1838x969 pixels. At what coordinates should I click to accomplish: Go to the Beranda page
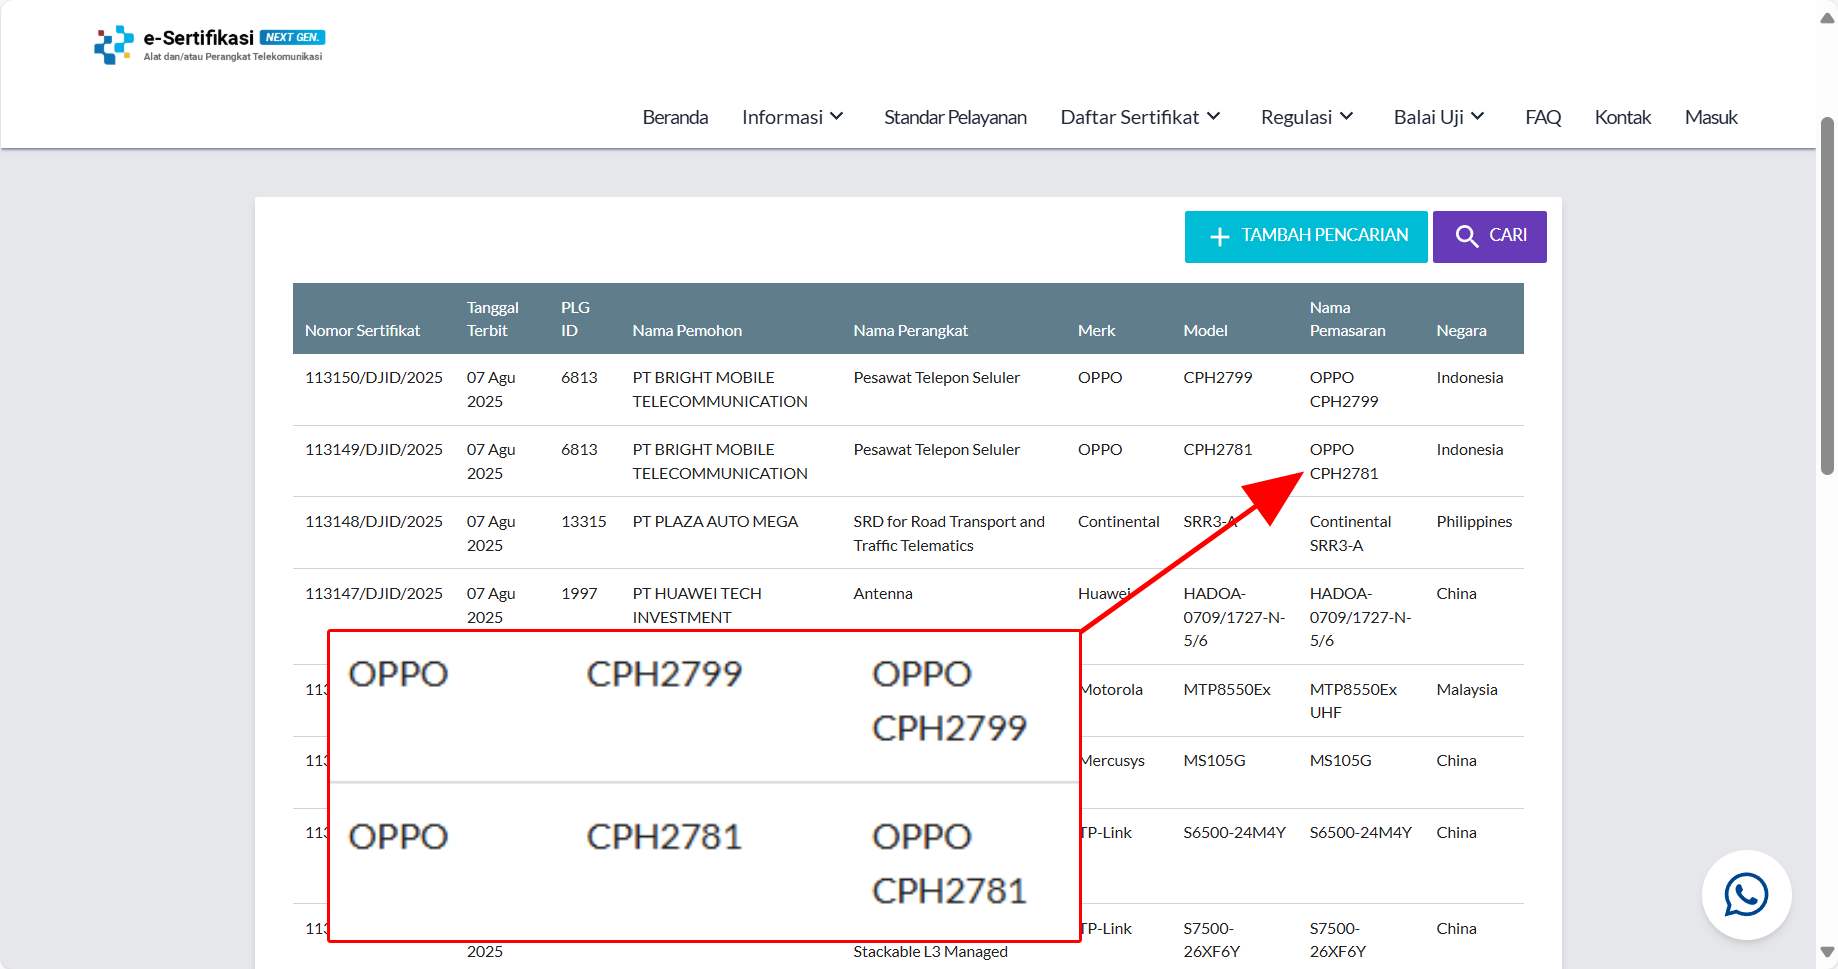coord(675,117)
